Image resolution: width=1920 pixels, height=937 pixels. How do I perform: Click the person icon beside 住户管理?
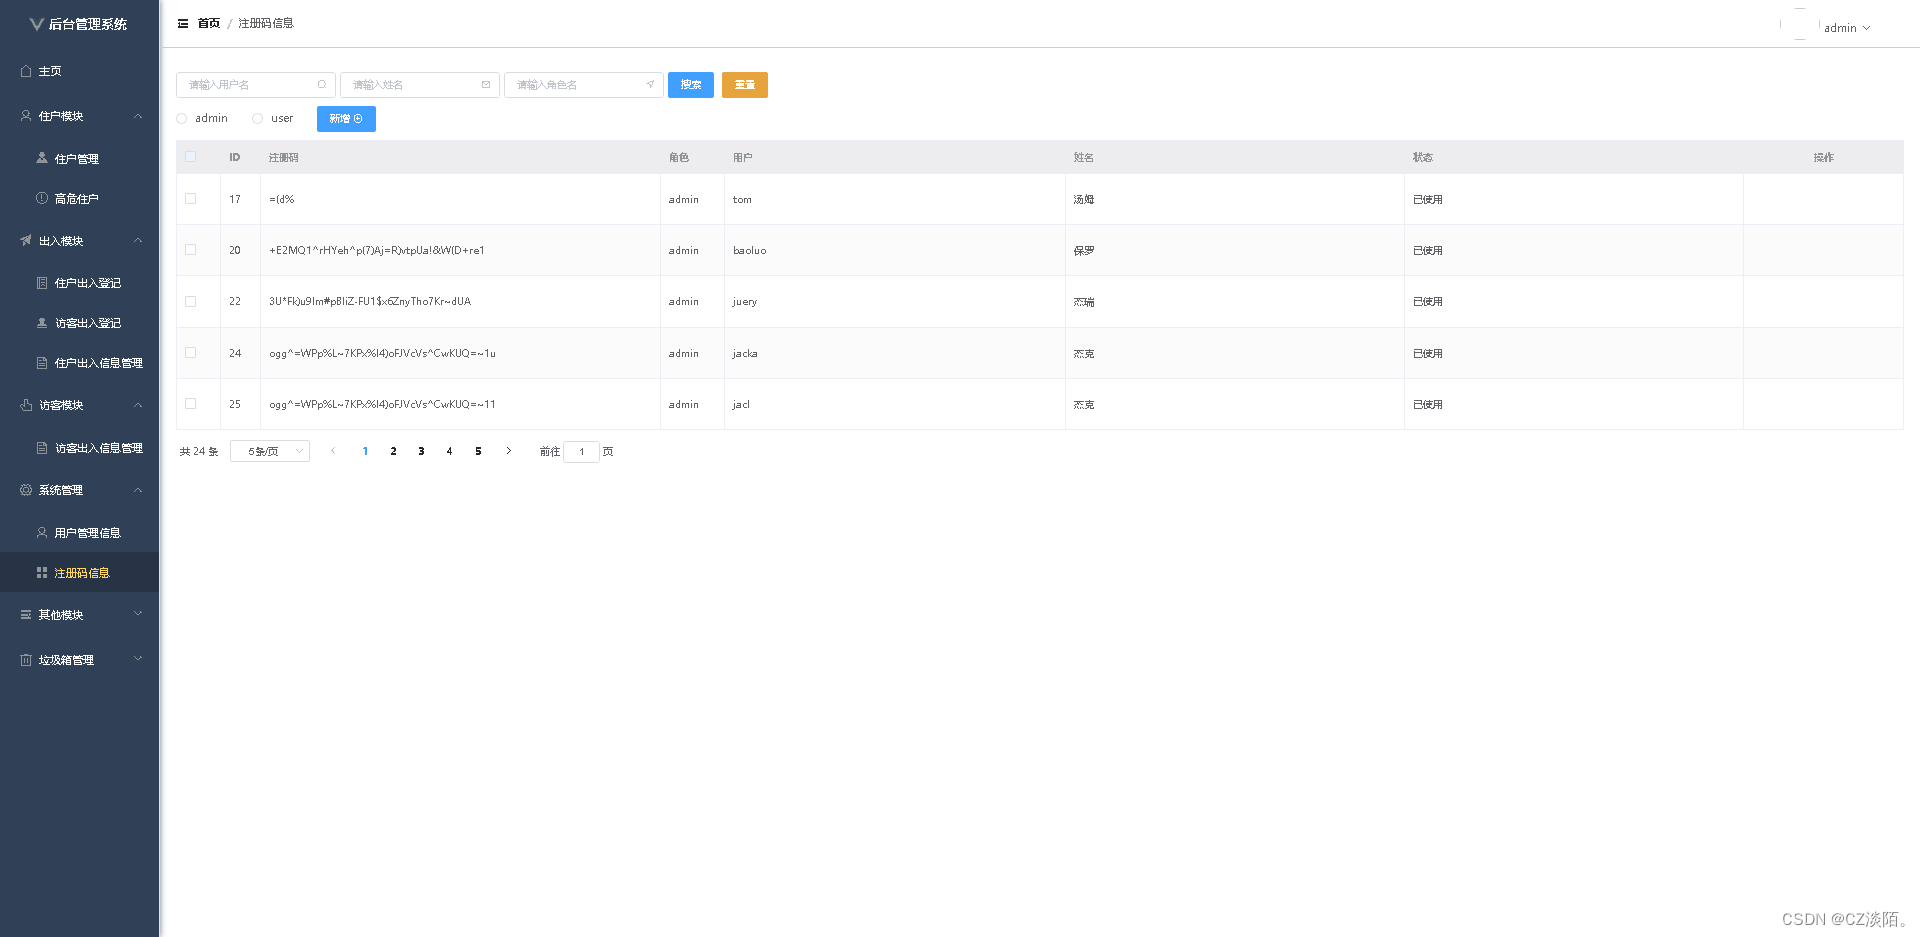(42, 158)
